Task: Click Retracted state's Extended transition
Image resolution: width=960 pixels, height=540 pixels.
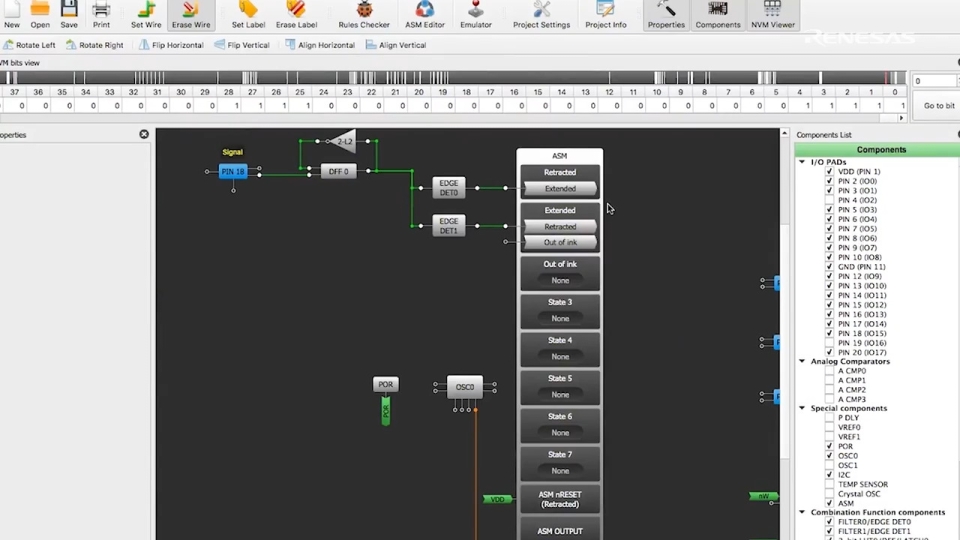Action: (560, 189)
